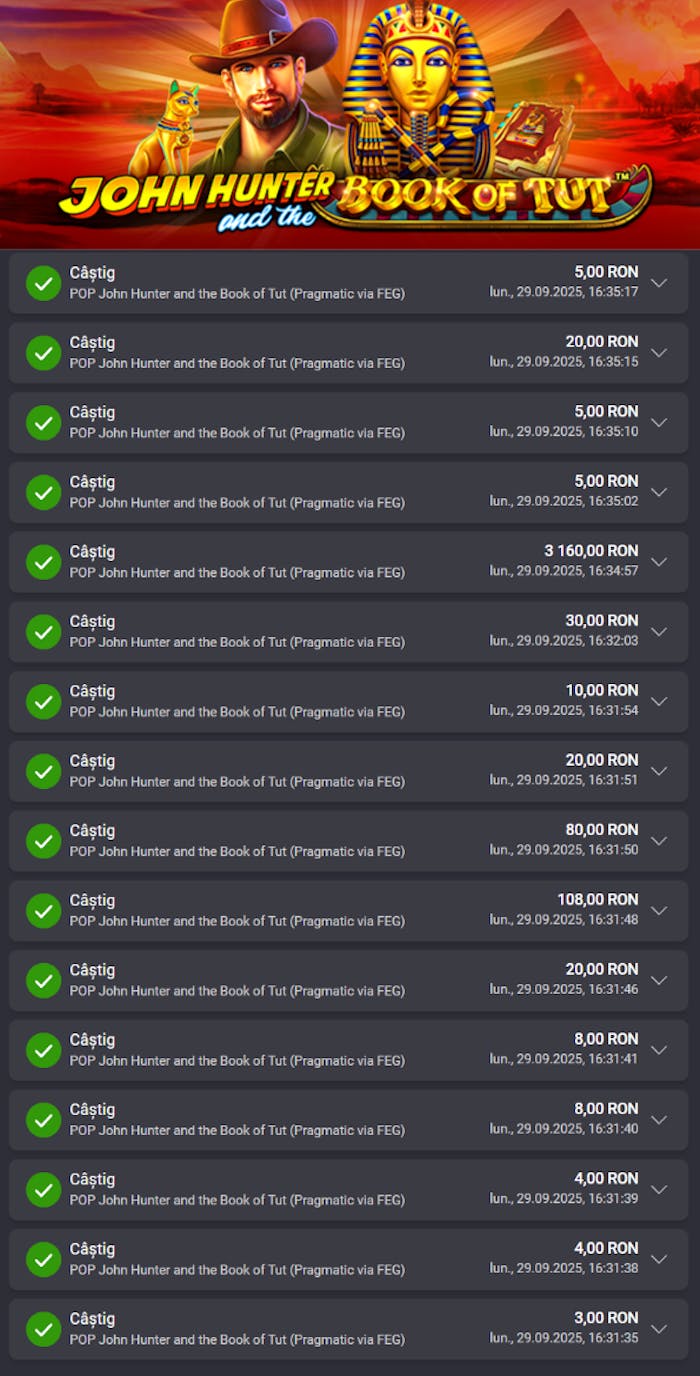Click green checkmark icon of 16:35:15 win
The image size is (700, 1376).
tap(43, 353)
